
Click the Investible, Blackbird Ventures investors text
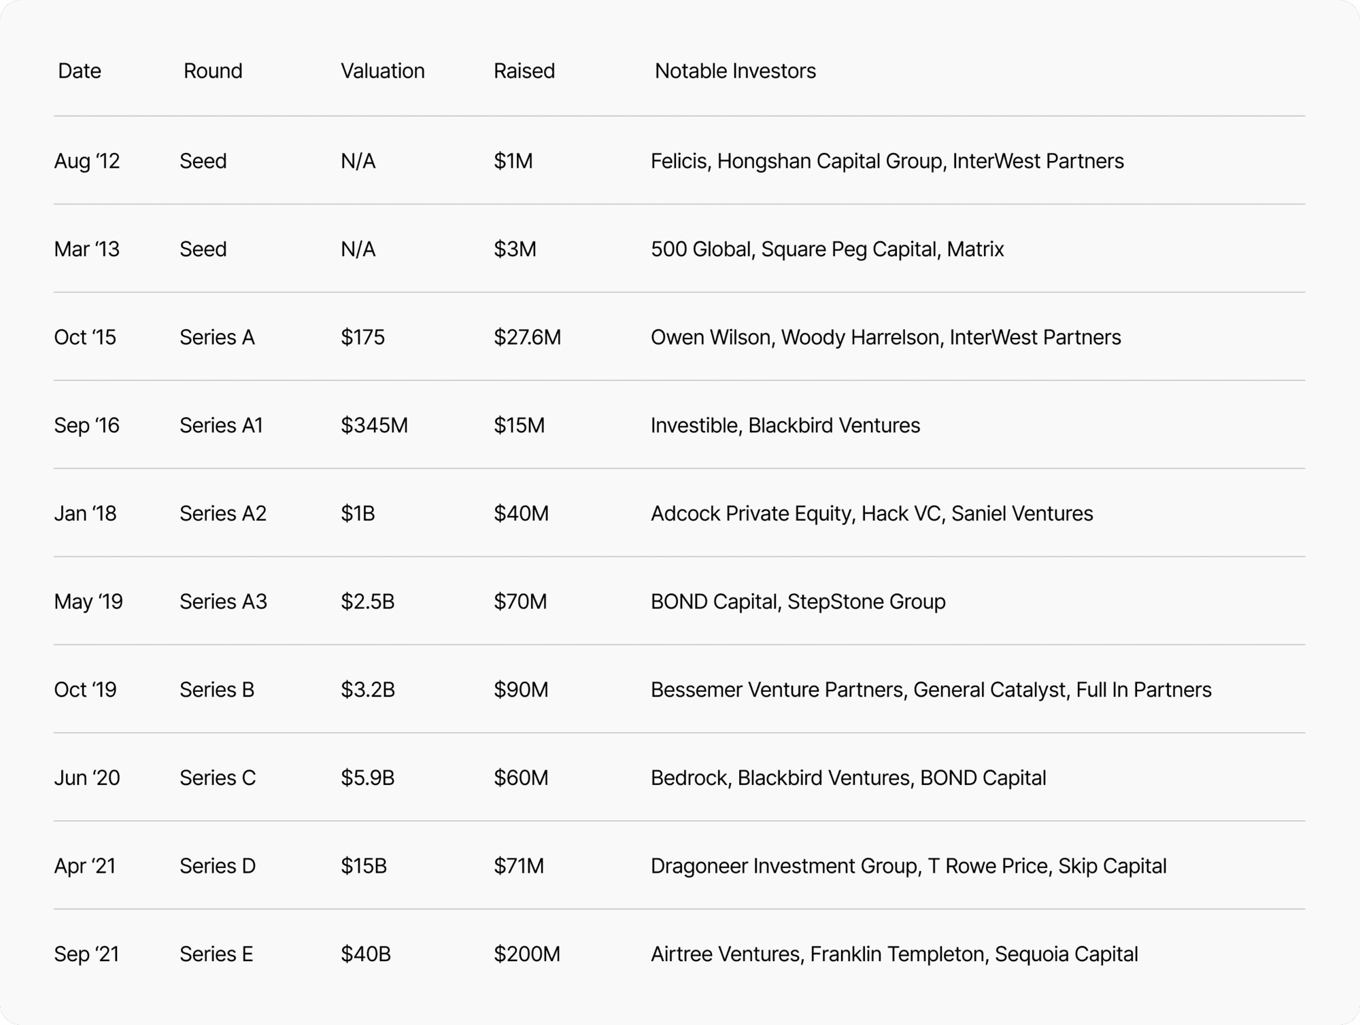coord(785,425)
